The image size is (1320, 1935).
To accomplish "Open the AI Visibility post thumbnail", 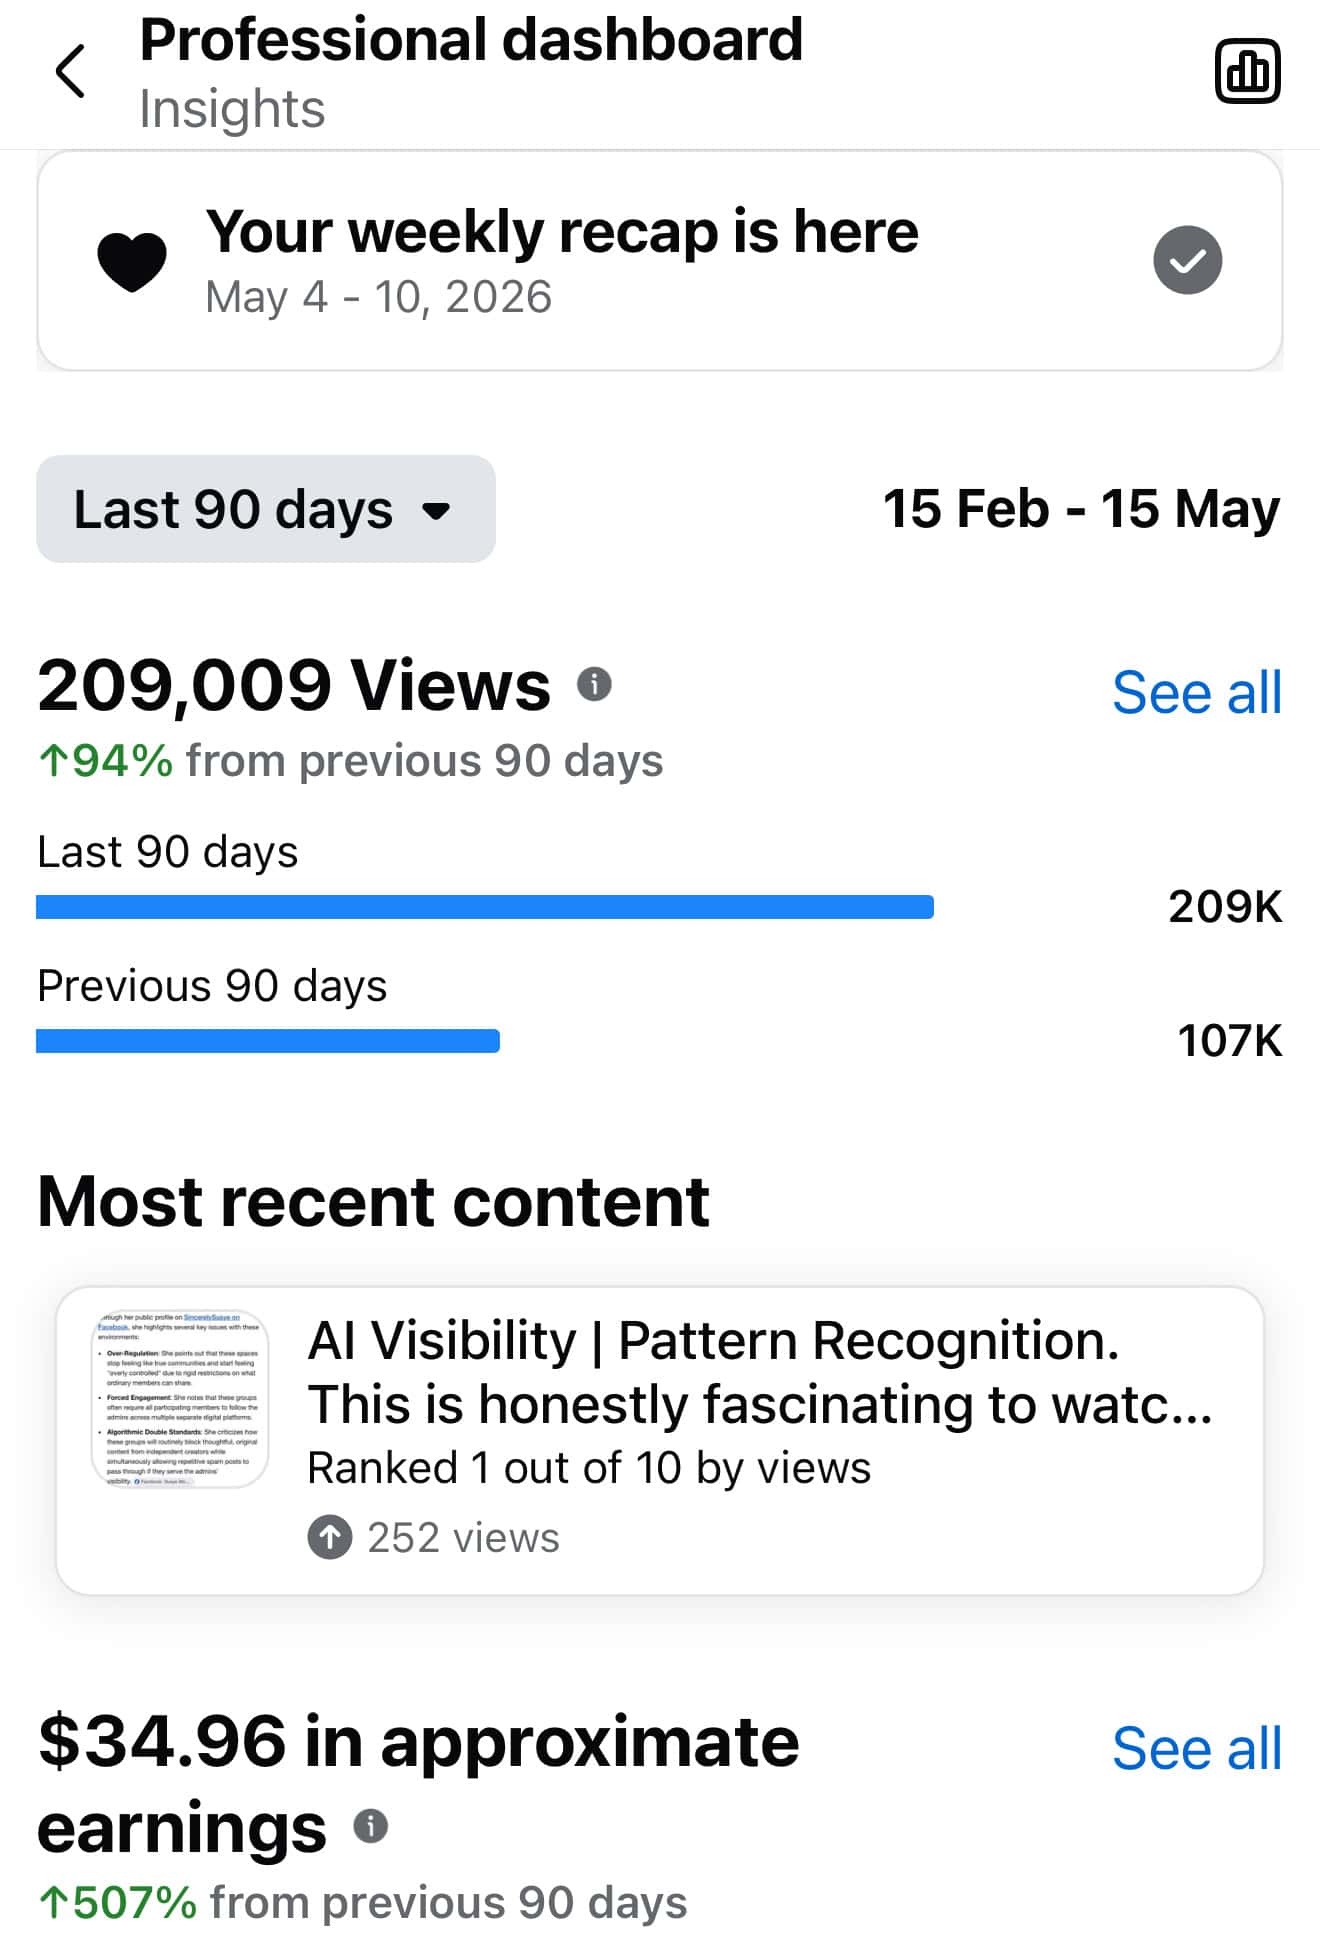I will tap(180, 1398).
